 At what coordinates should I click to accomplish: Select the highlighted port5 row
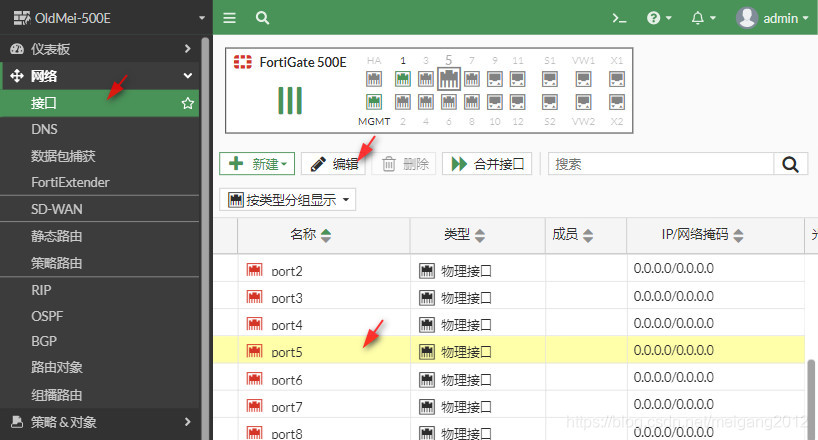coord(509,350)
